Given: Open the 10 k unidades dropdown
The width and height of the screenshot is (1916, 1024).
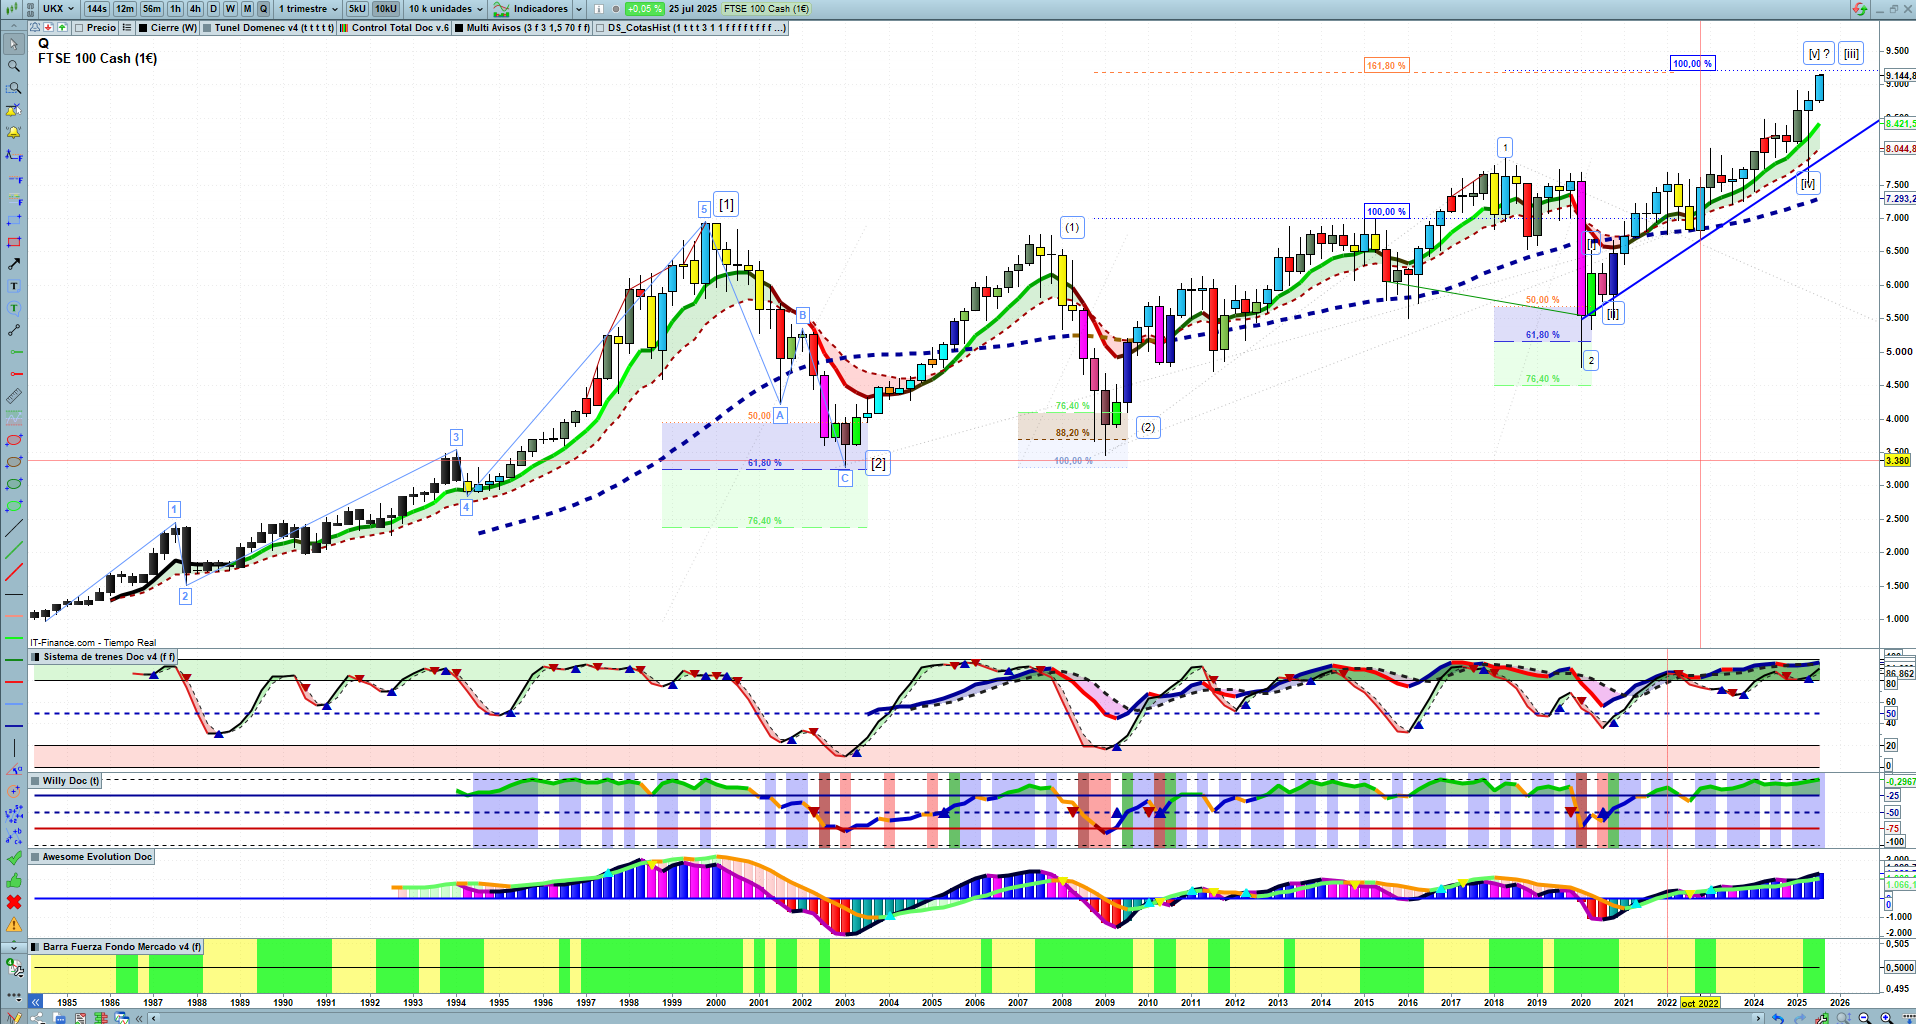Looking at the screenshot, I should pos(446,9).
